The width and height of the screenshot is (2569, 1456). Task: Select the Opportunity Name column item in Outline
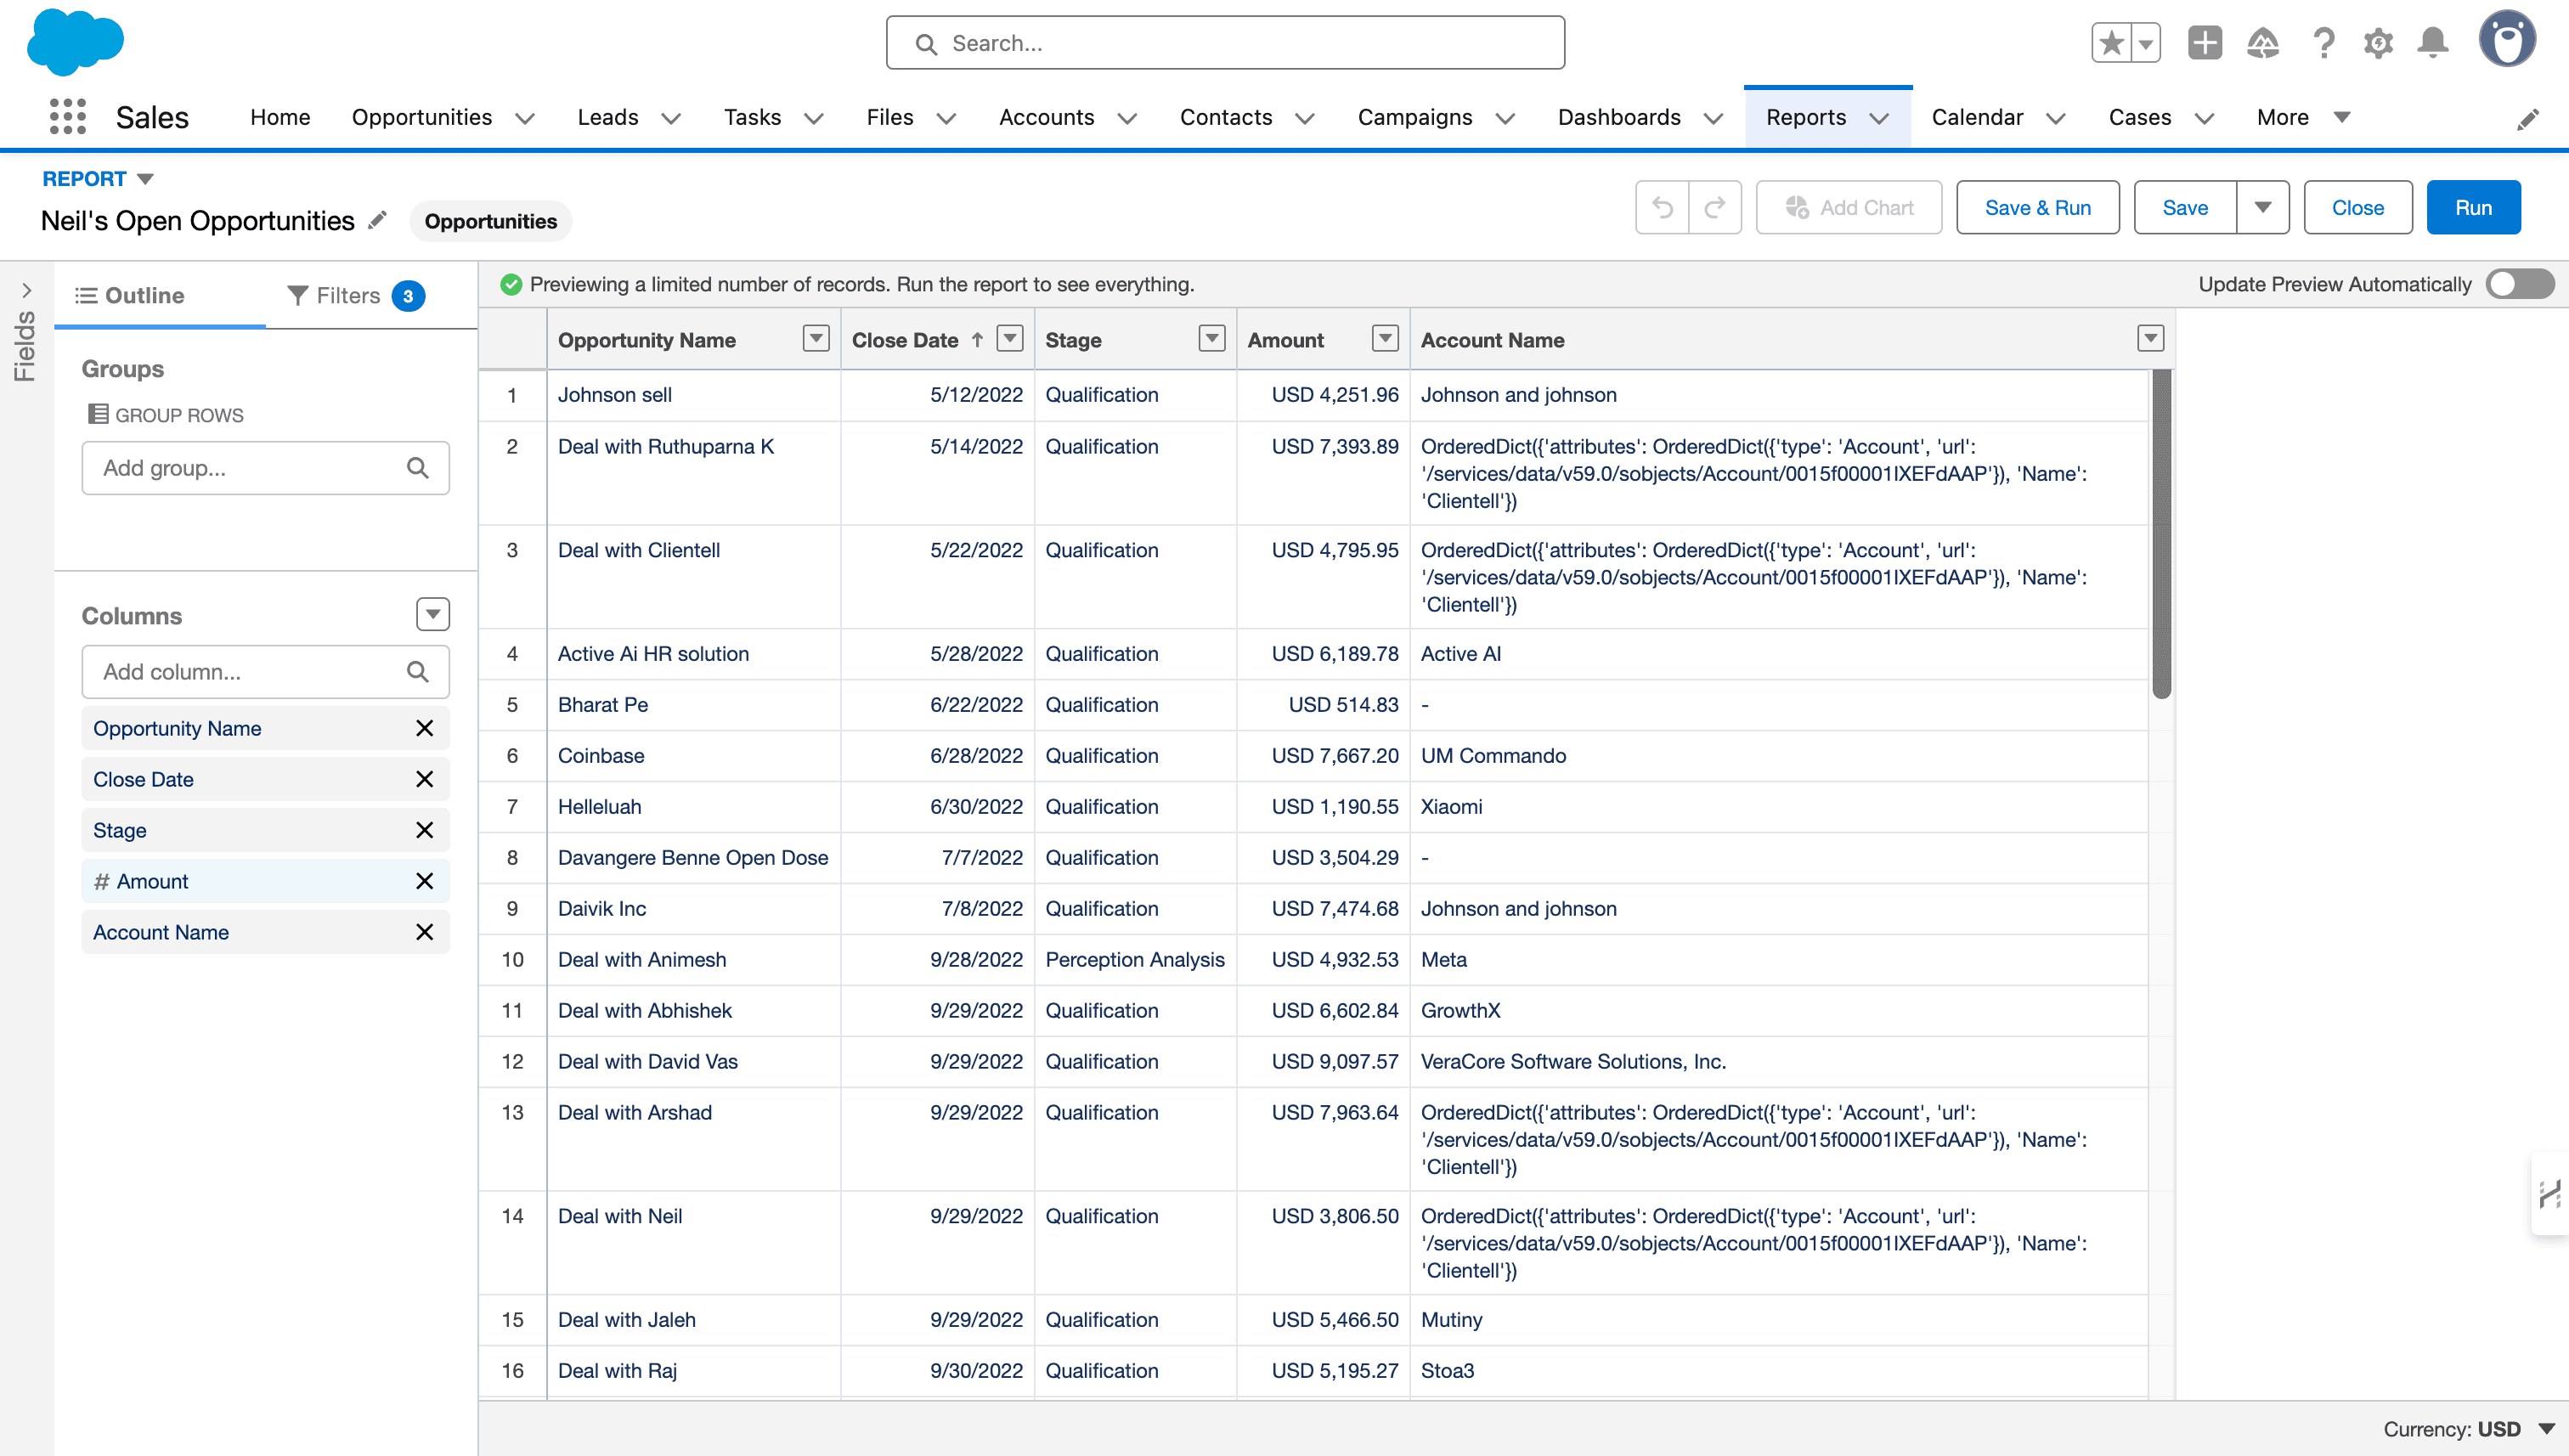click(265, 728)
